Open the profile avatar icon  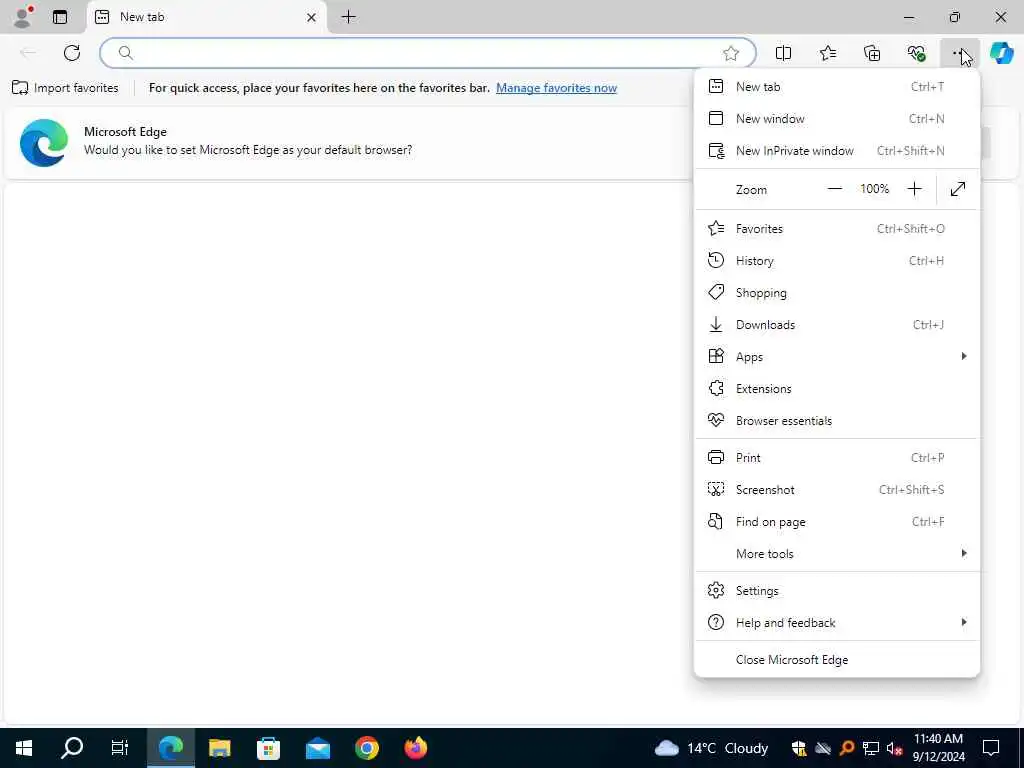pyautogui.click(x=23, y=17)
